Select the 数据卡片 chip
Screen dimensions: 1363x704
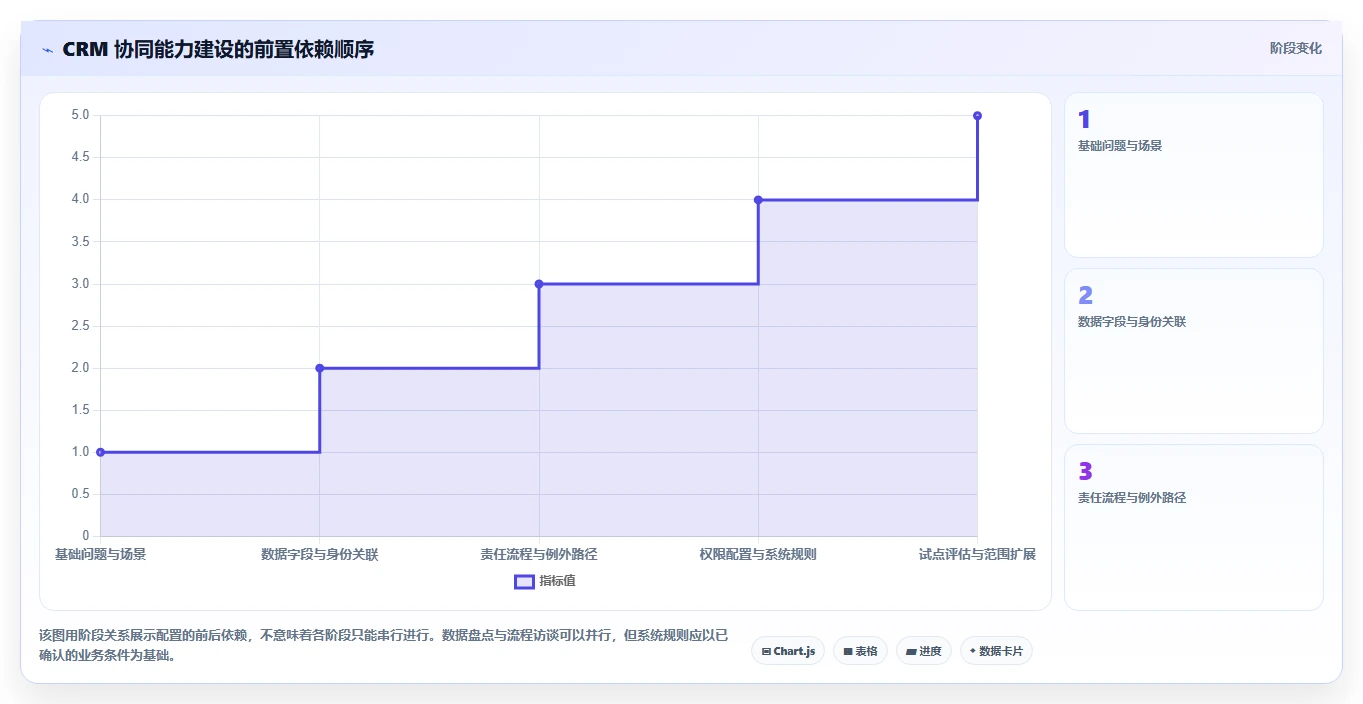[x=996, y=651]
